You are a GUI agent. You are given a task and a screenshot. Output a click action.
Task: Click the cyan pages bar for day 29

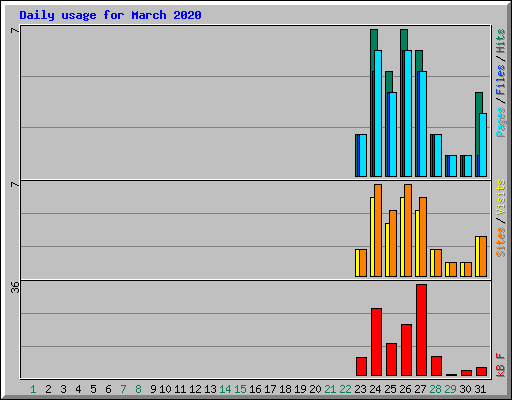(x=453, y=166)
